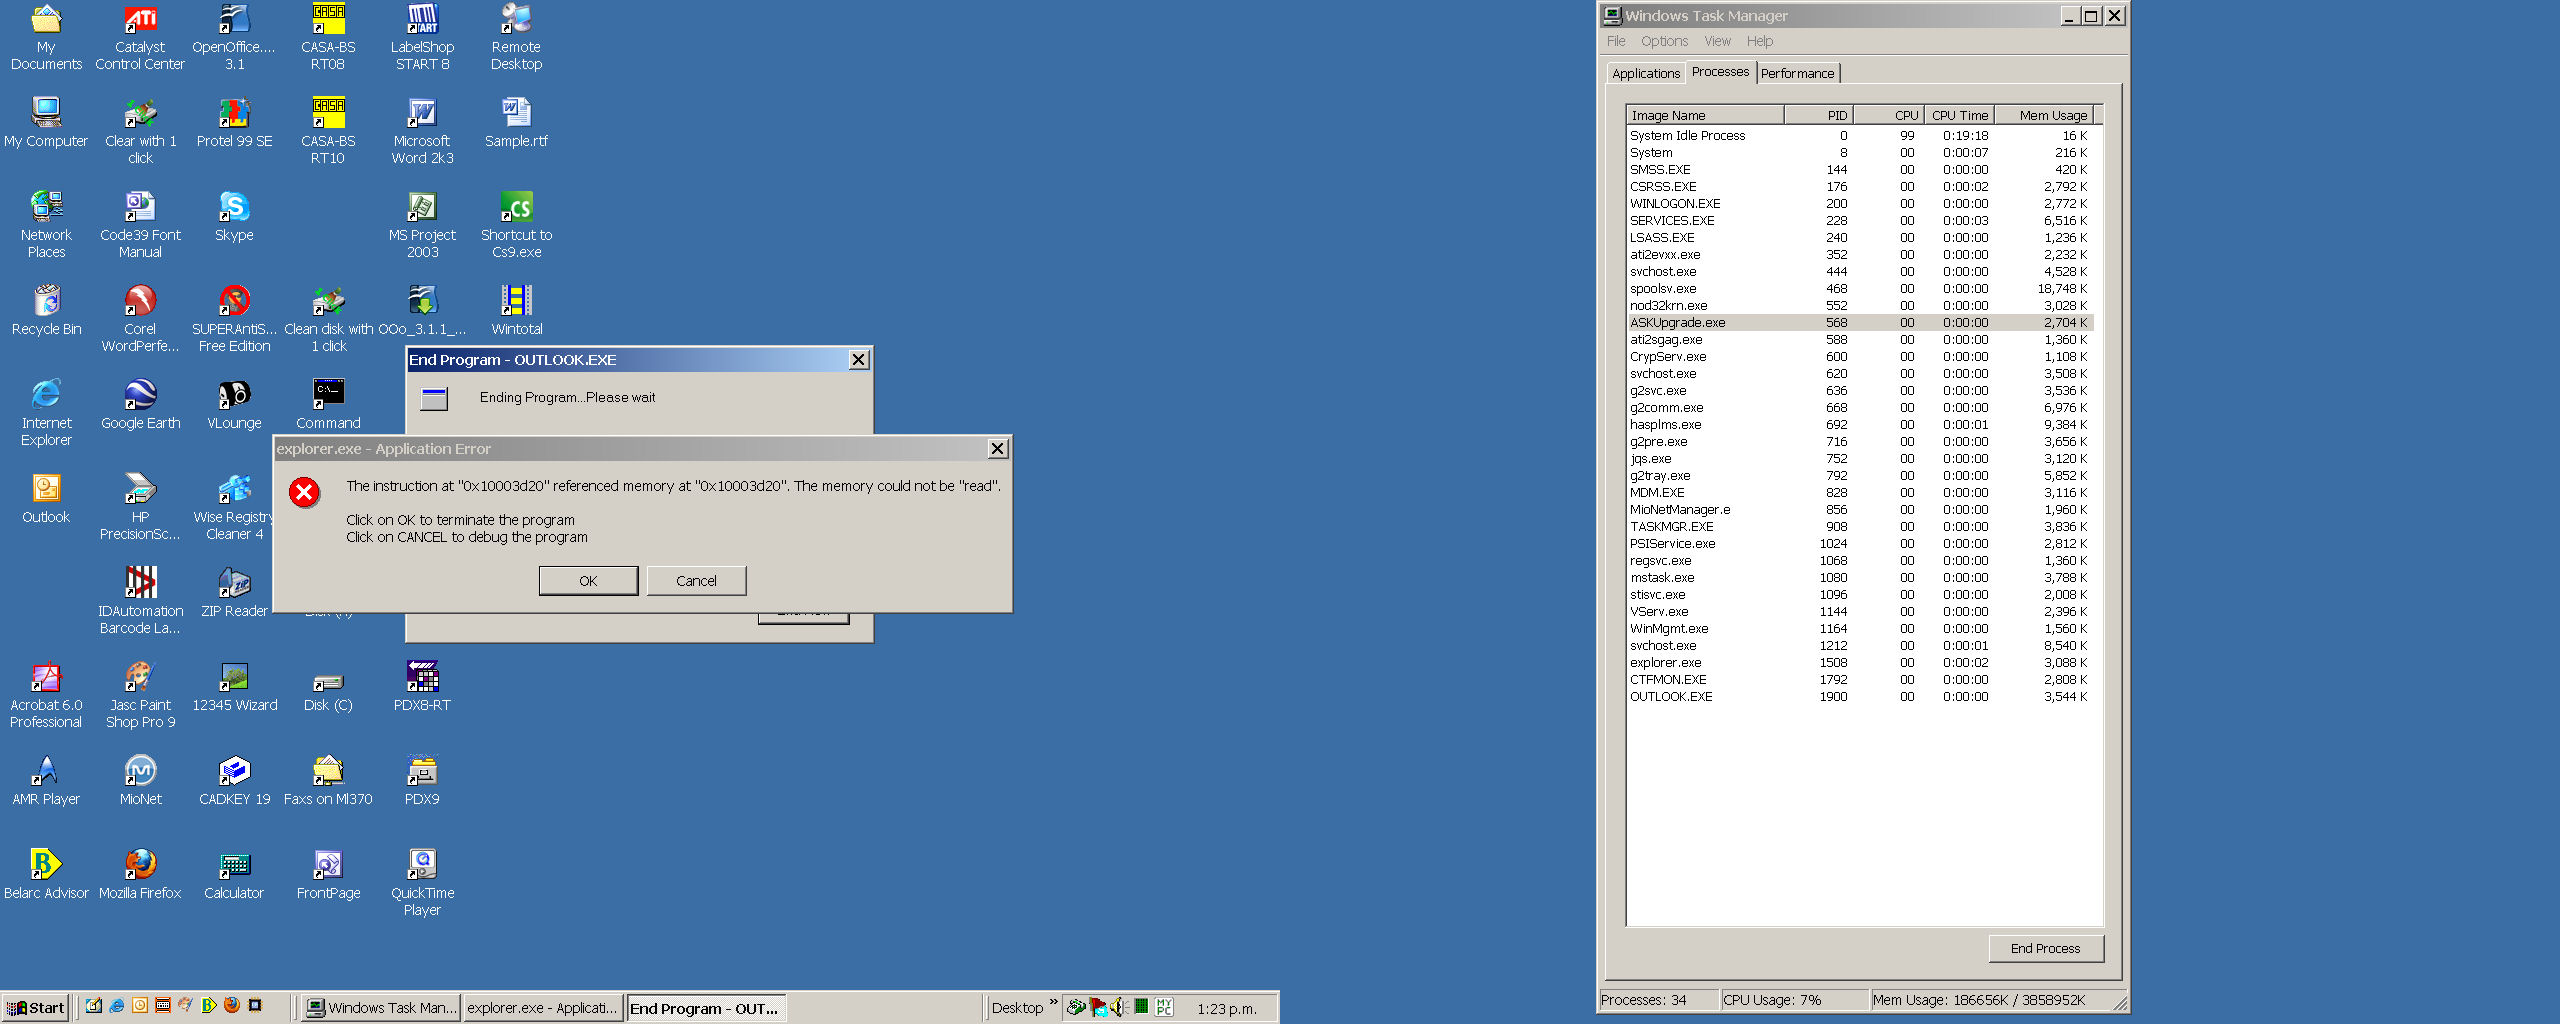This screenshot has width=2560, height=1024.
Task: Open the Microsoft Word 2k3 shortcut
Action: click(422, 131)
